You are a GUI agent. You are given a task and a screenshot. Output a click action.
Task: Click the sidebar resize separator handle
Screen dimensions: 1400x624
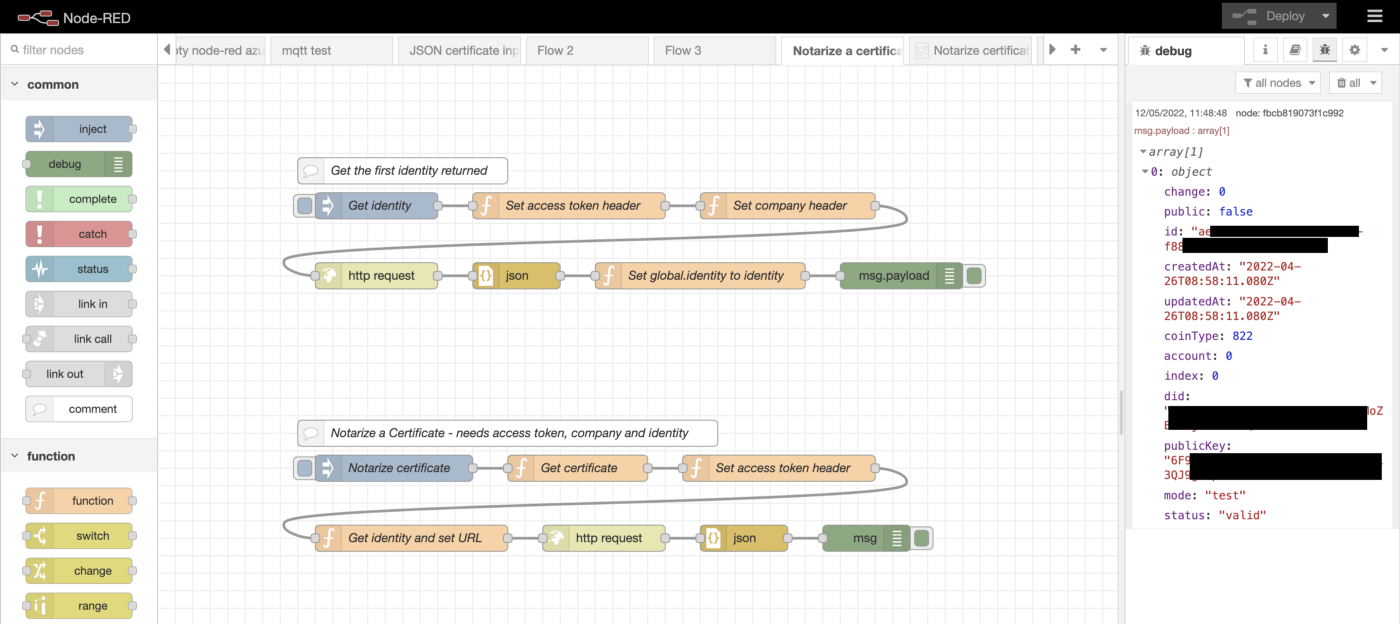click(1121, 410)
